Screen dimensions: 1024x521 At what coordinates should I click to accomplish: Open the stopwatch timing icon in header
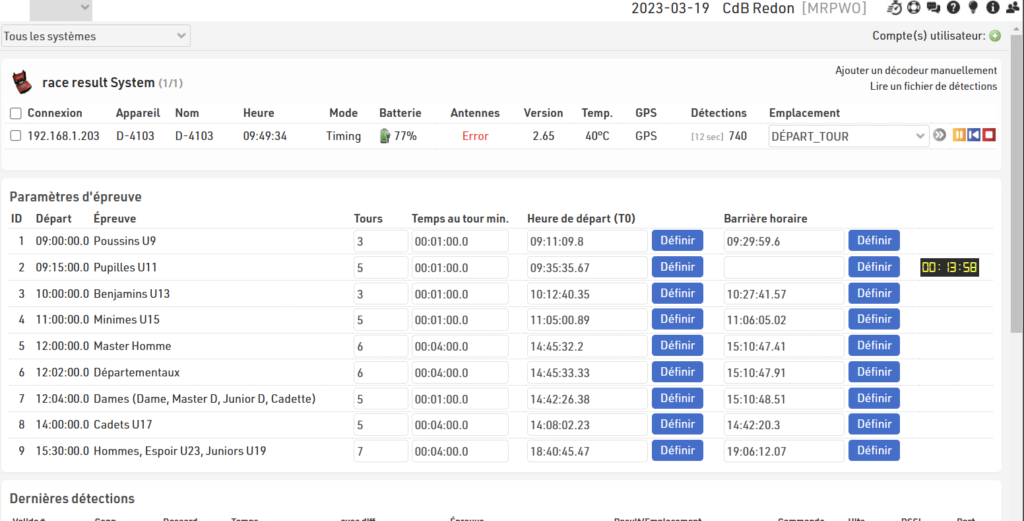[x=895, y=8]
